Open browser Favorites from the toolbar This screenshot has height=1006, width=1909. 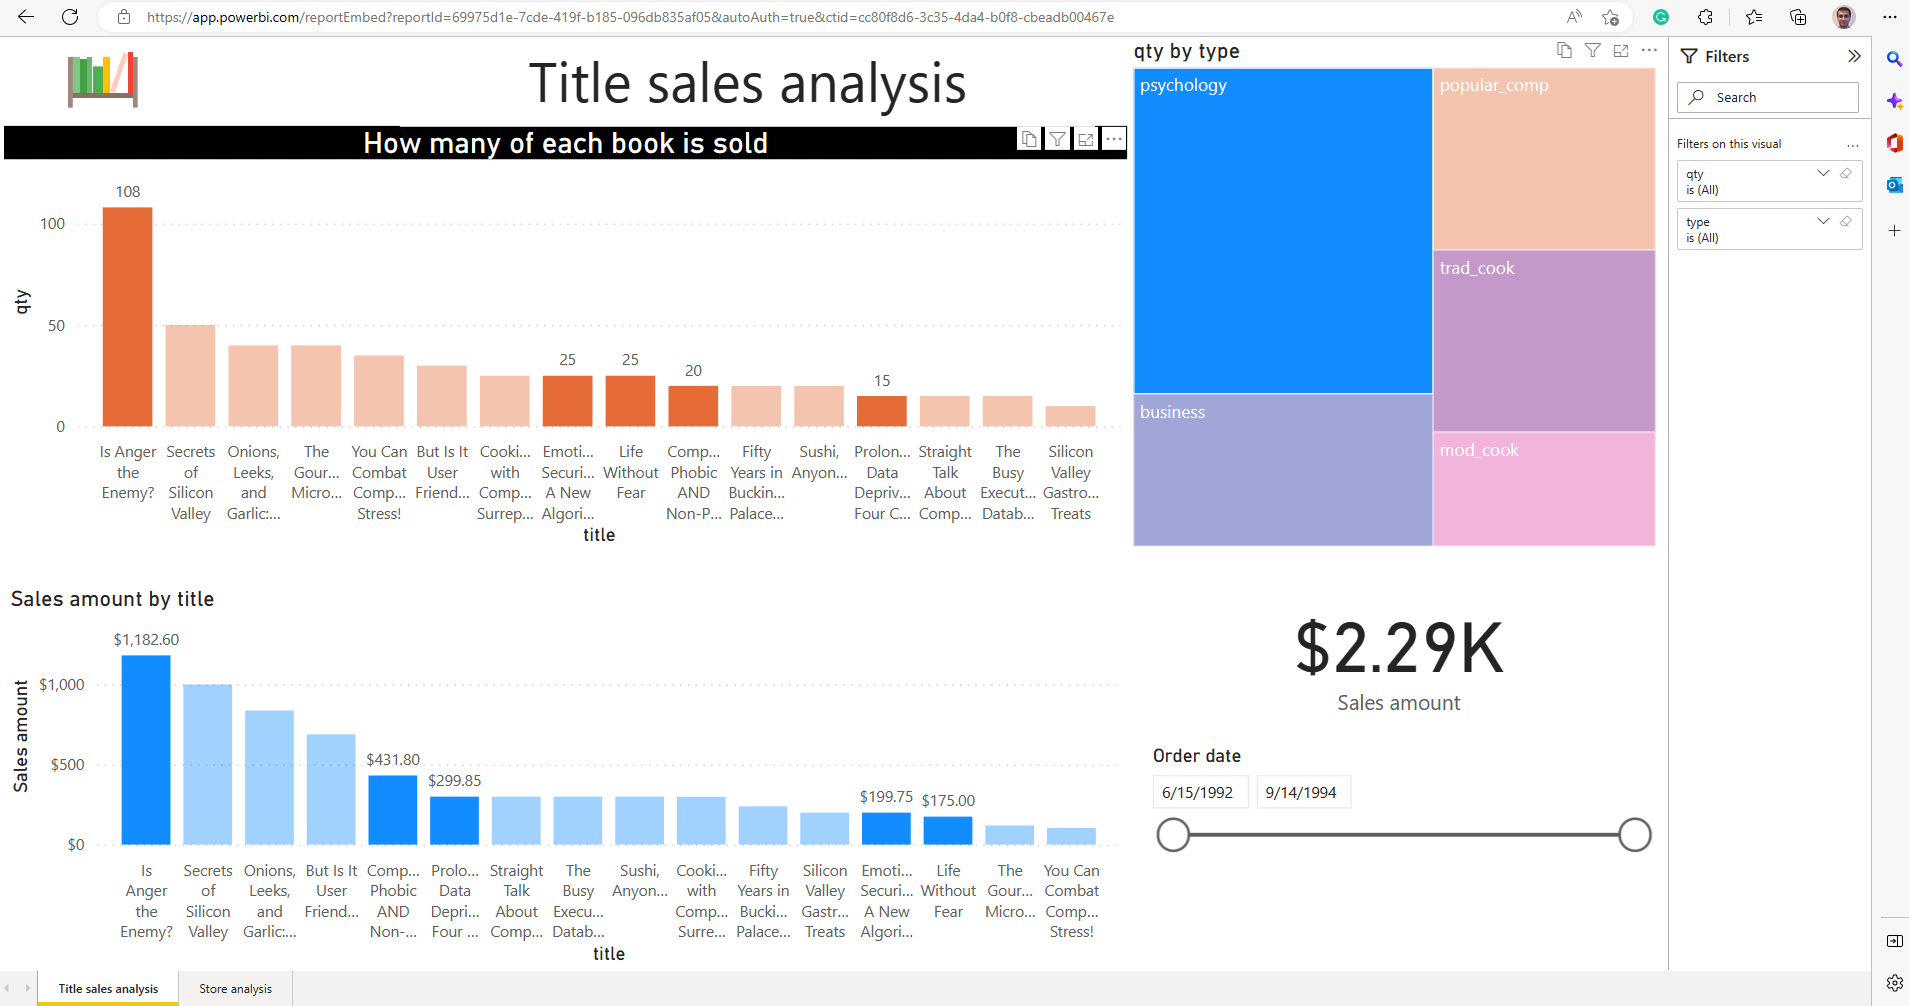coord(1753,16)
